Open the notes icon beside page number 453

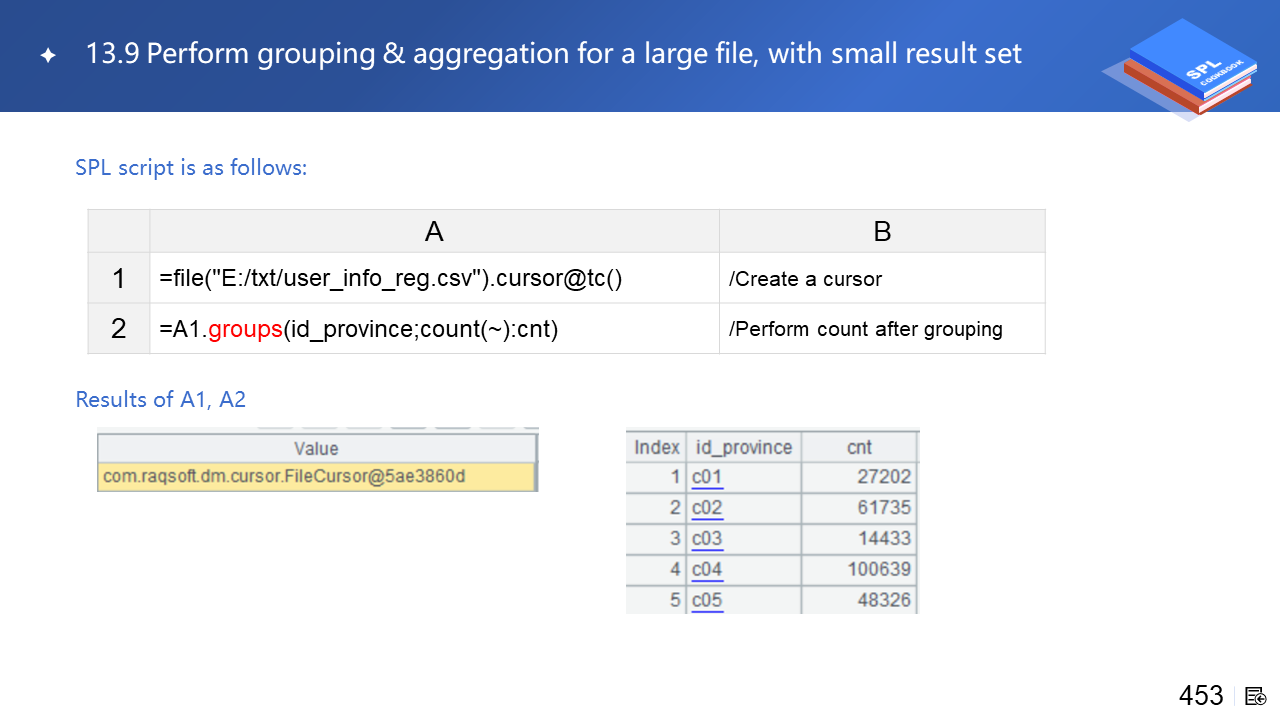(1256, 696)
